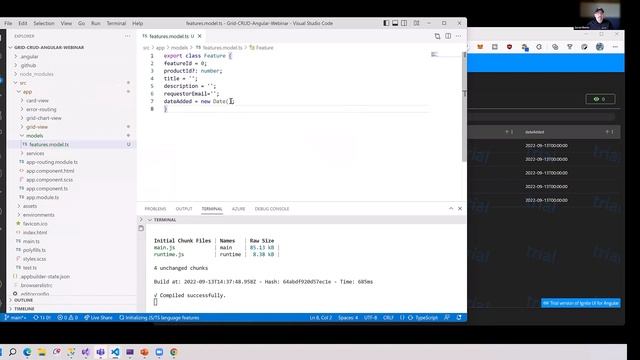Expand the services folder
The image size is (640, 360).
[35, 153]
